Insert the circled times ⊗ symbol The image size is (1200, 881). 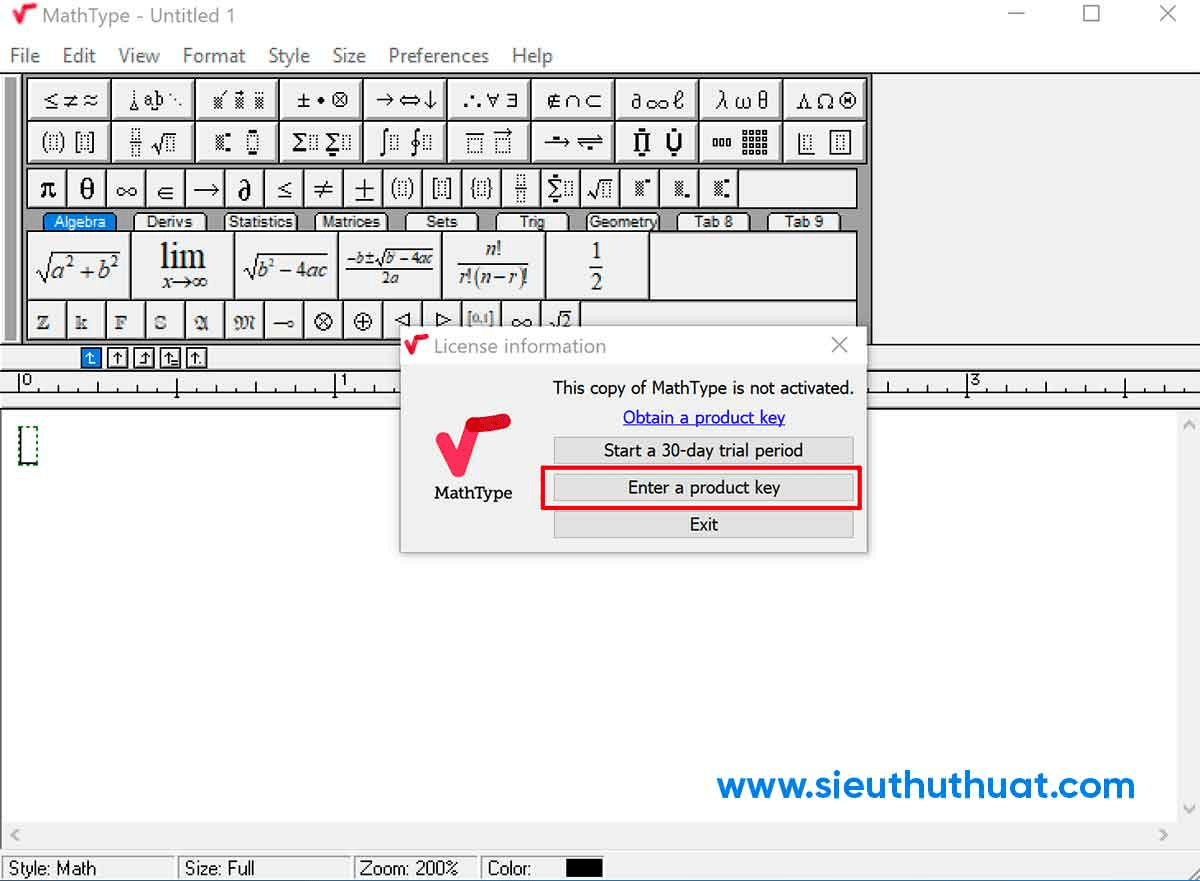pos(323,321)
